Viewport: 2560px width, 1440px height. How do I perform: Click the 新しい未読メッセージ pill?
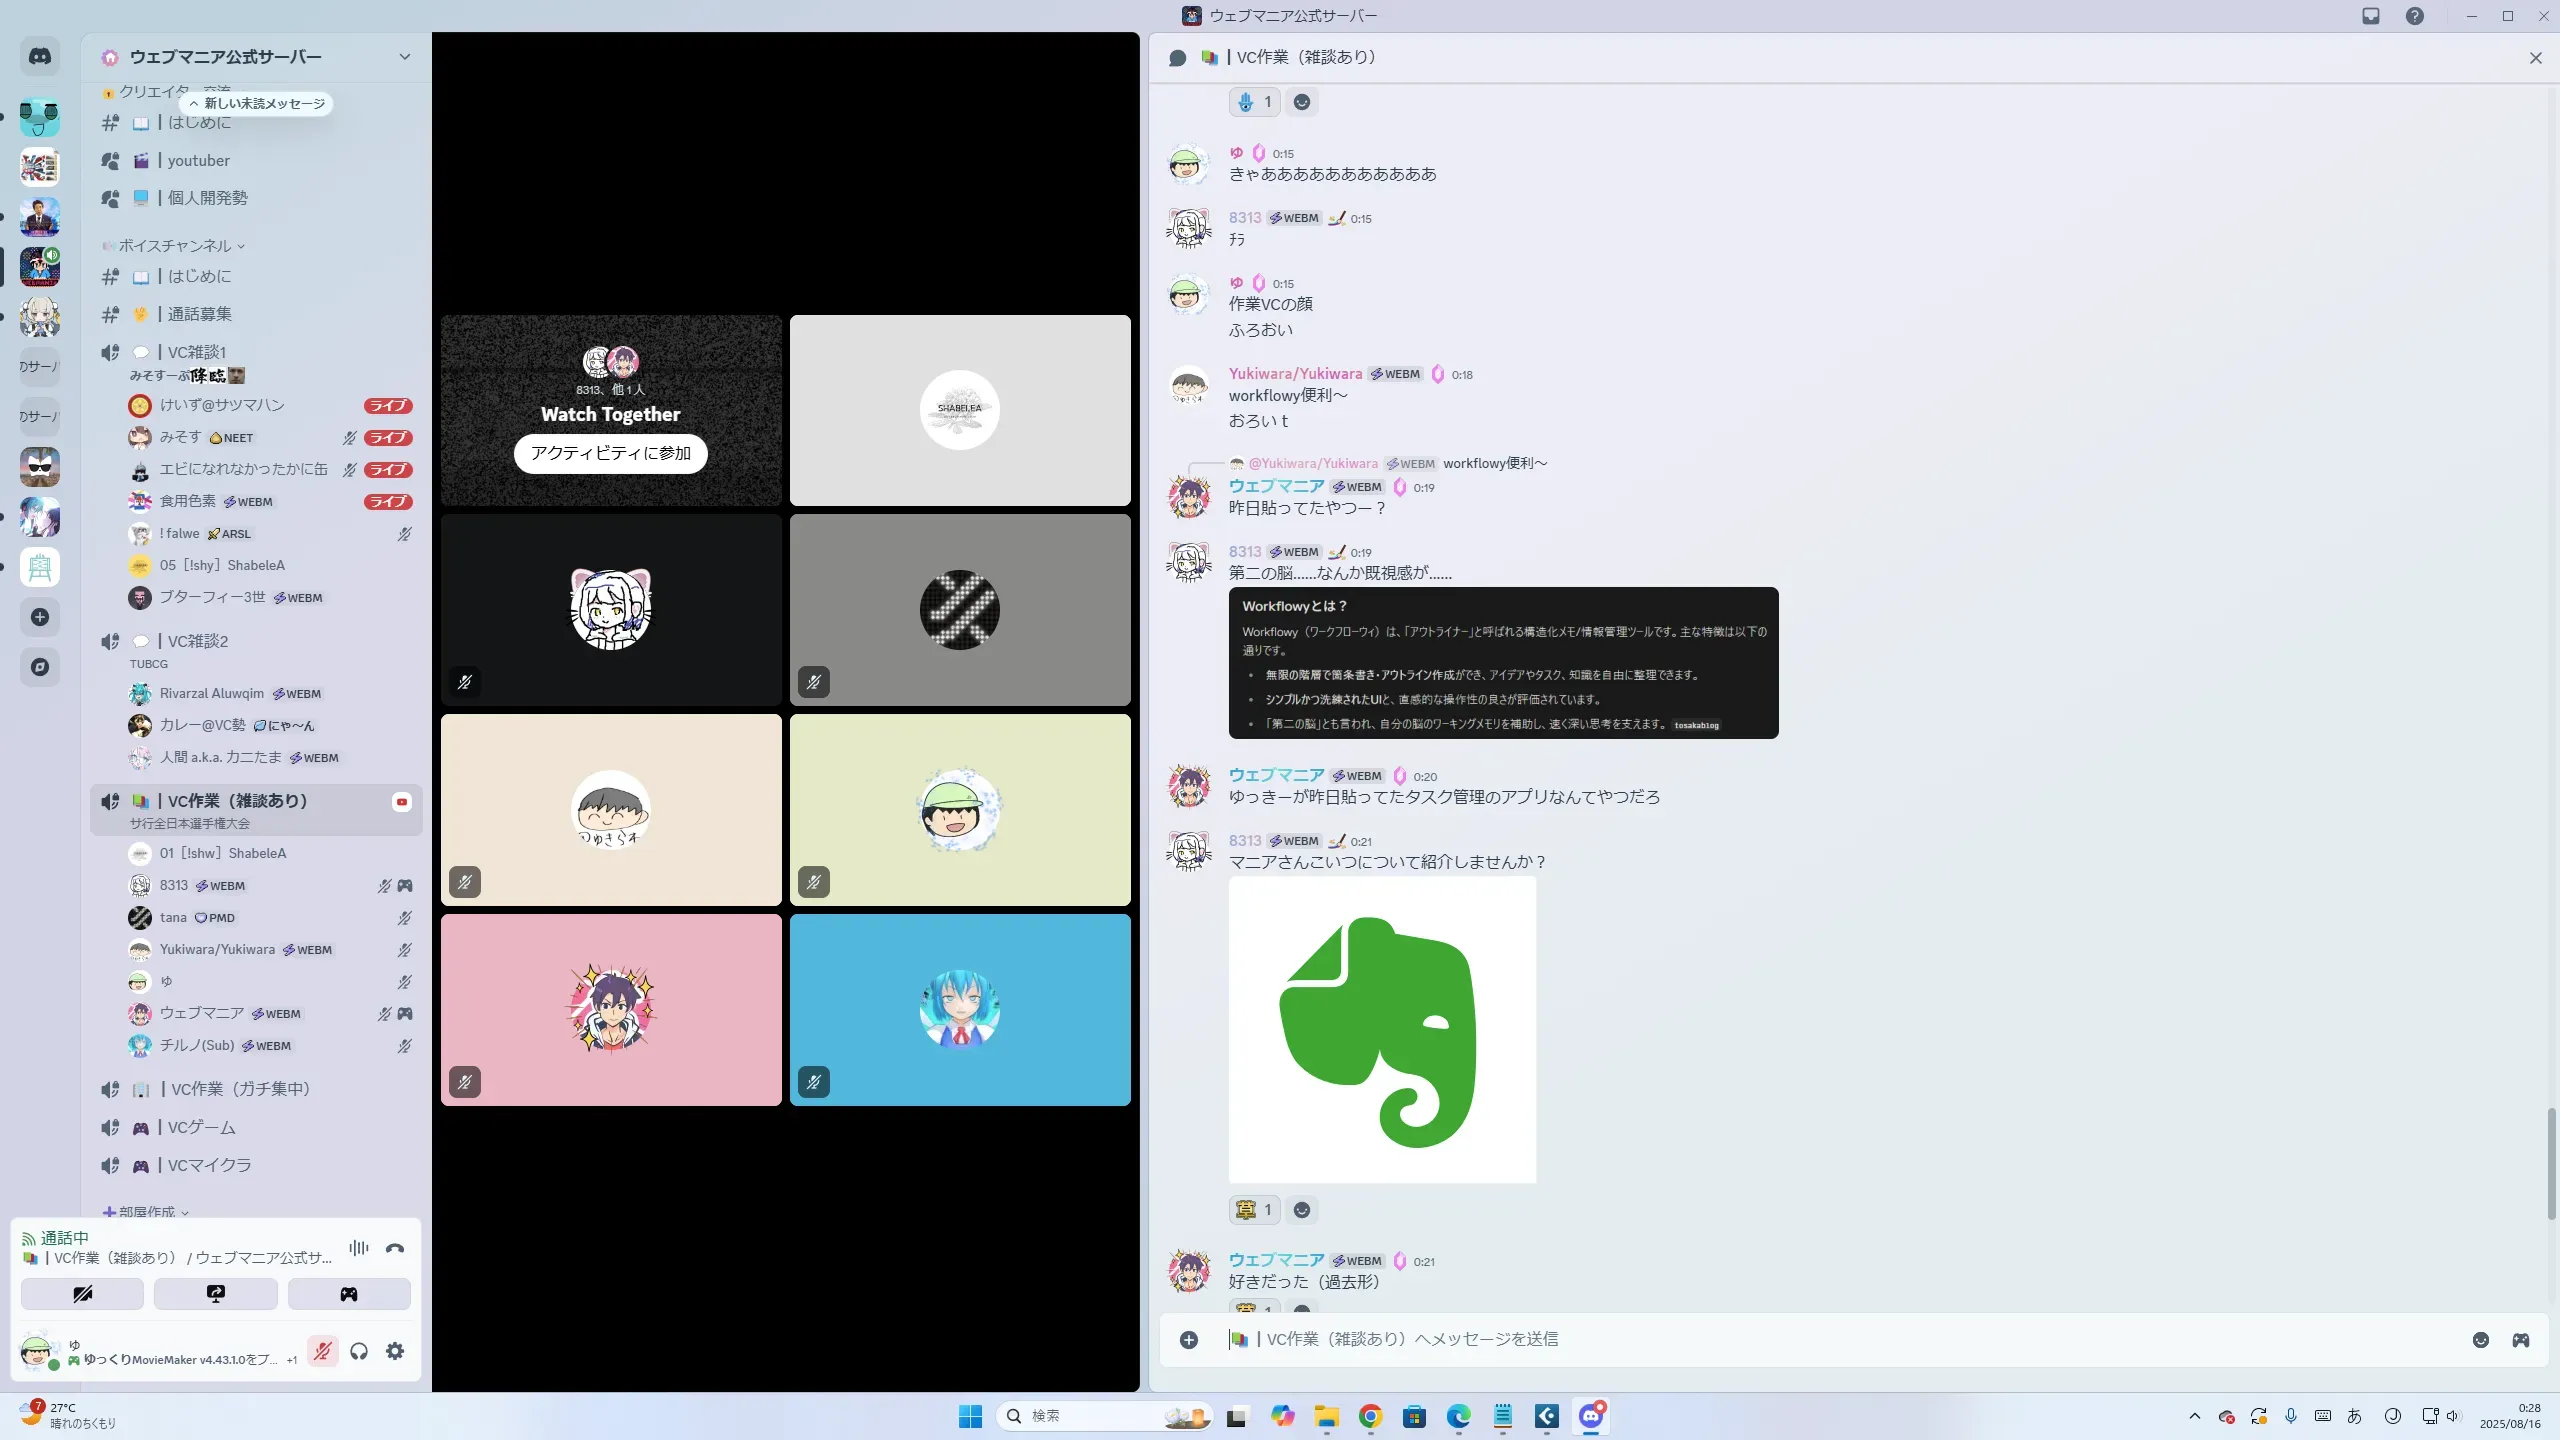[257, 104]
